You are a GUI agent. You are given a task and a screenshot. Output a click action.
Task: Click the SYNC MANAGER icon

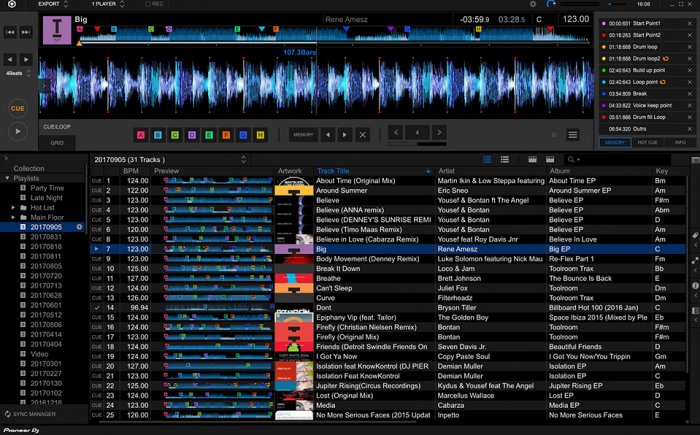8,413
